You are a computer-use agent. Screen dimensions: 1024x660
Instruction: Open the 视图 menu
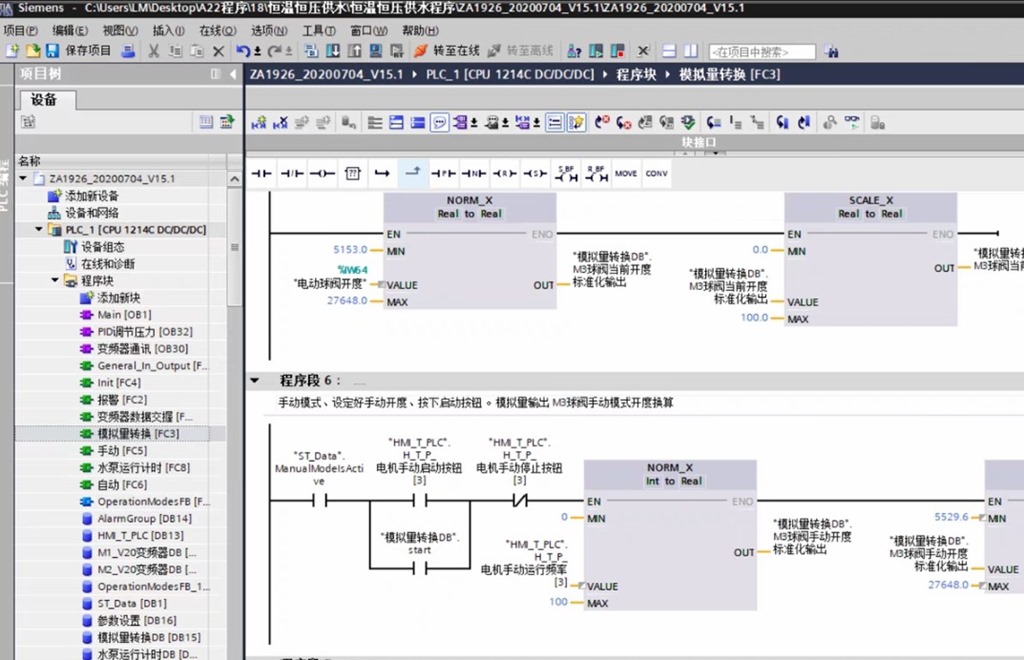pos(120,31)
